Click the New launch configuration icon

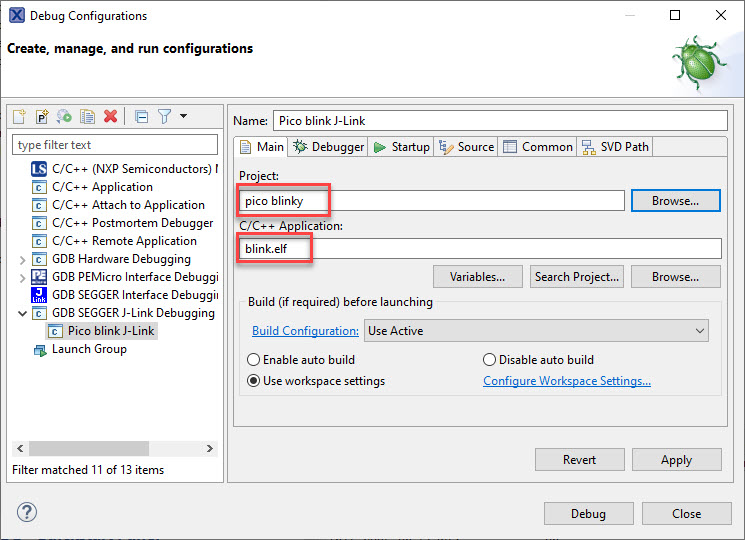pos(20,117)
